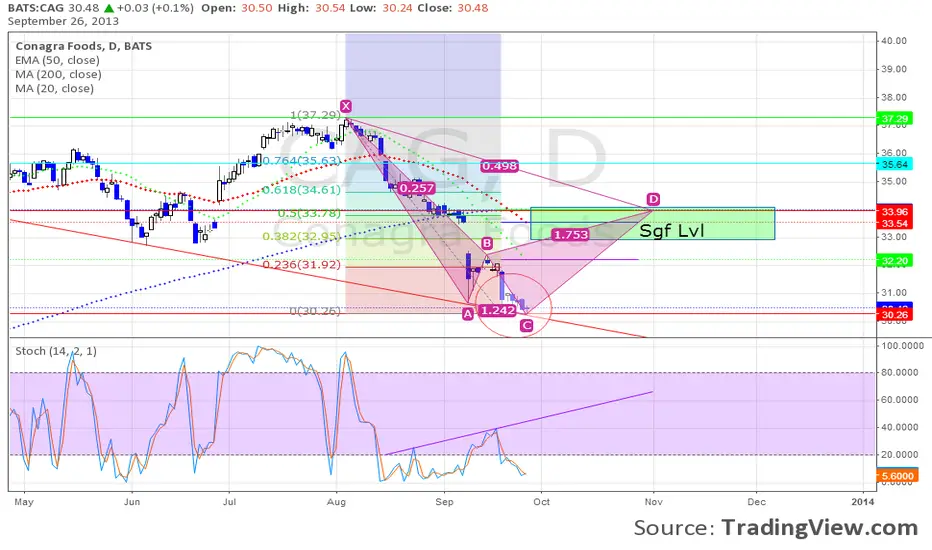
Task: Click the orange 5.6000 stochastic value tag
Action: (897, 476)
